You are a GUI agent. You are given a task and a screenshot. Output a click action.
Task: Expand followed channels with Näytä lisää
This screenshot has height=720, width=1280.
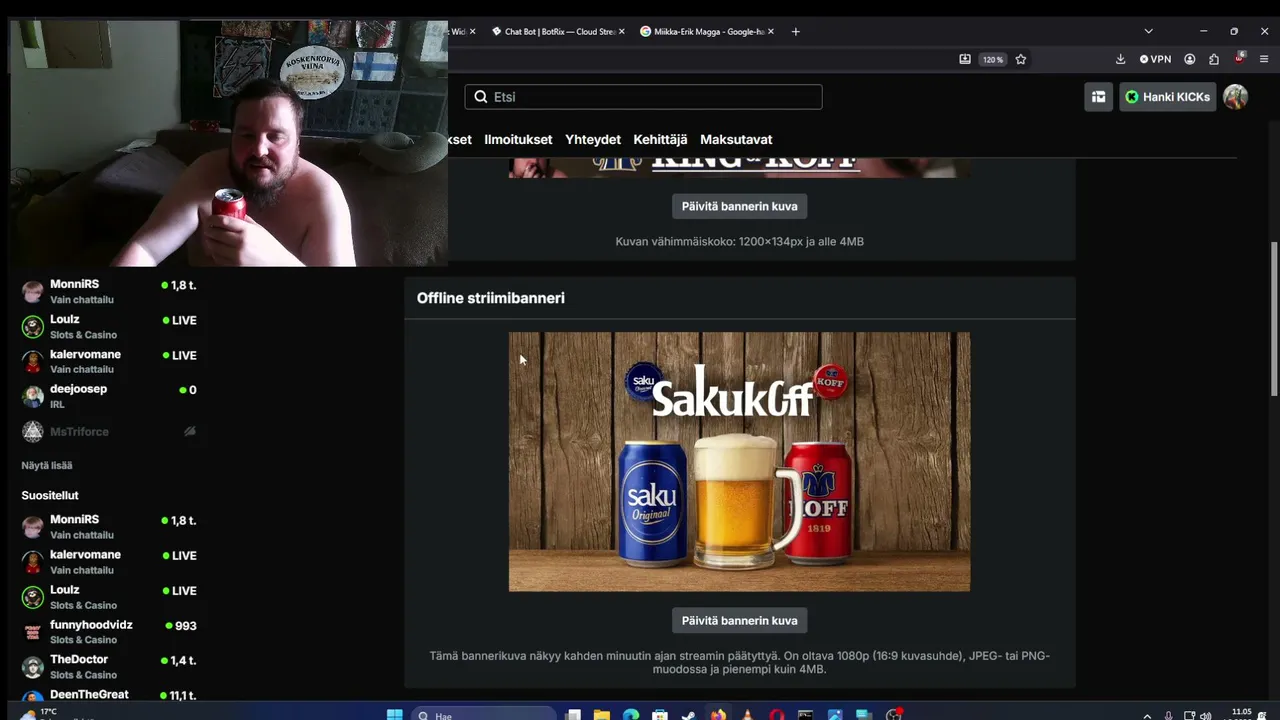coord(47,465)
